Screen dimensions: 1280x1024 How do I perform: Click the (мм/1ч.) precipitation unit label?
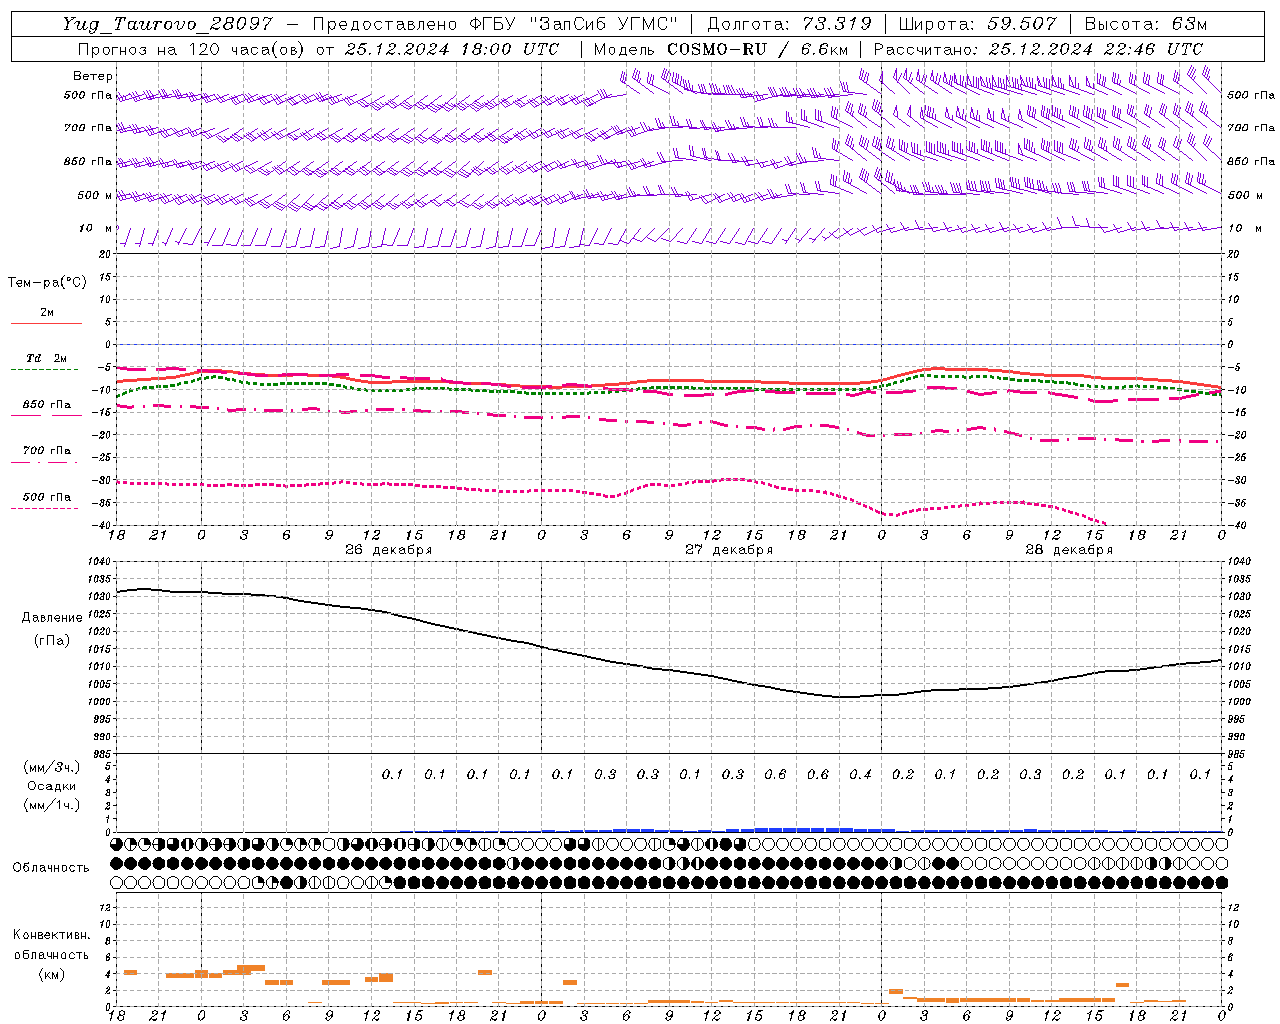click(x=52, y=805)
